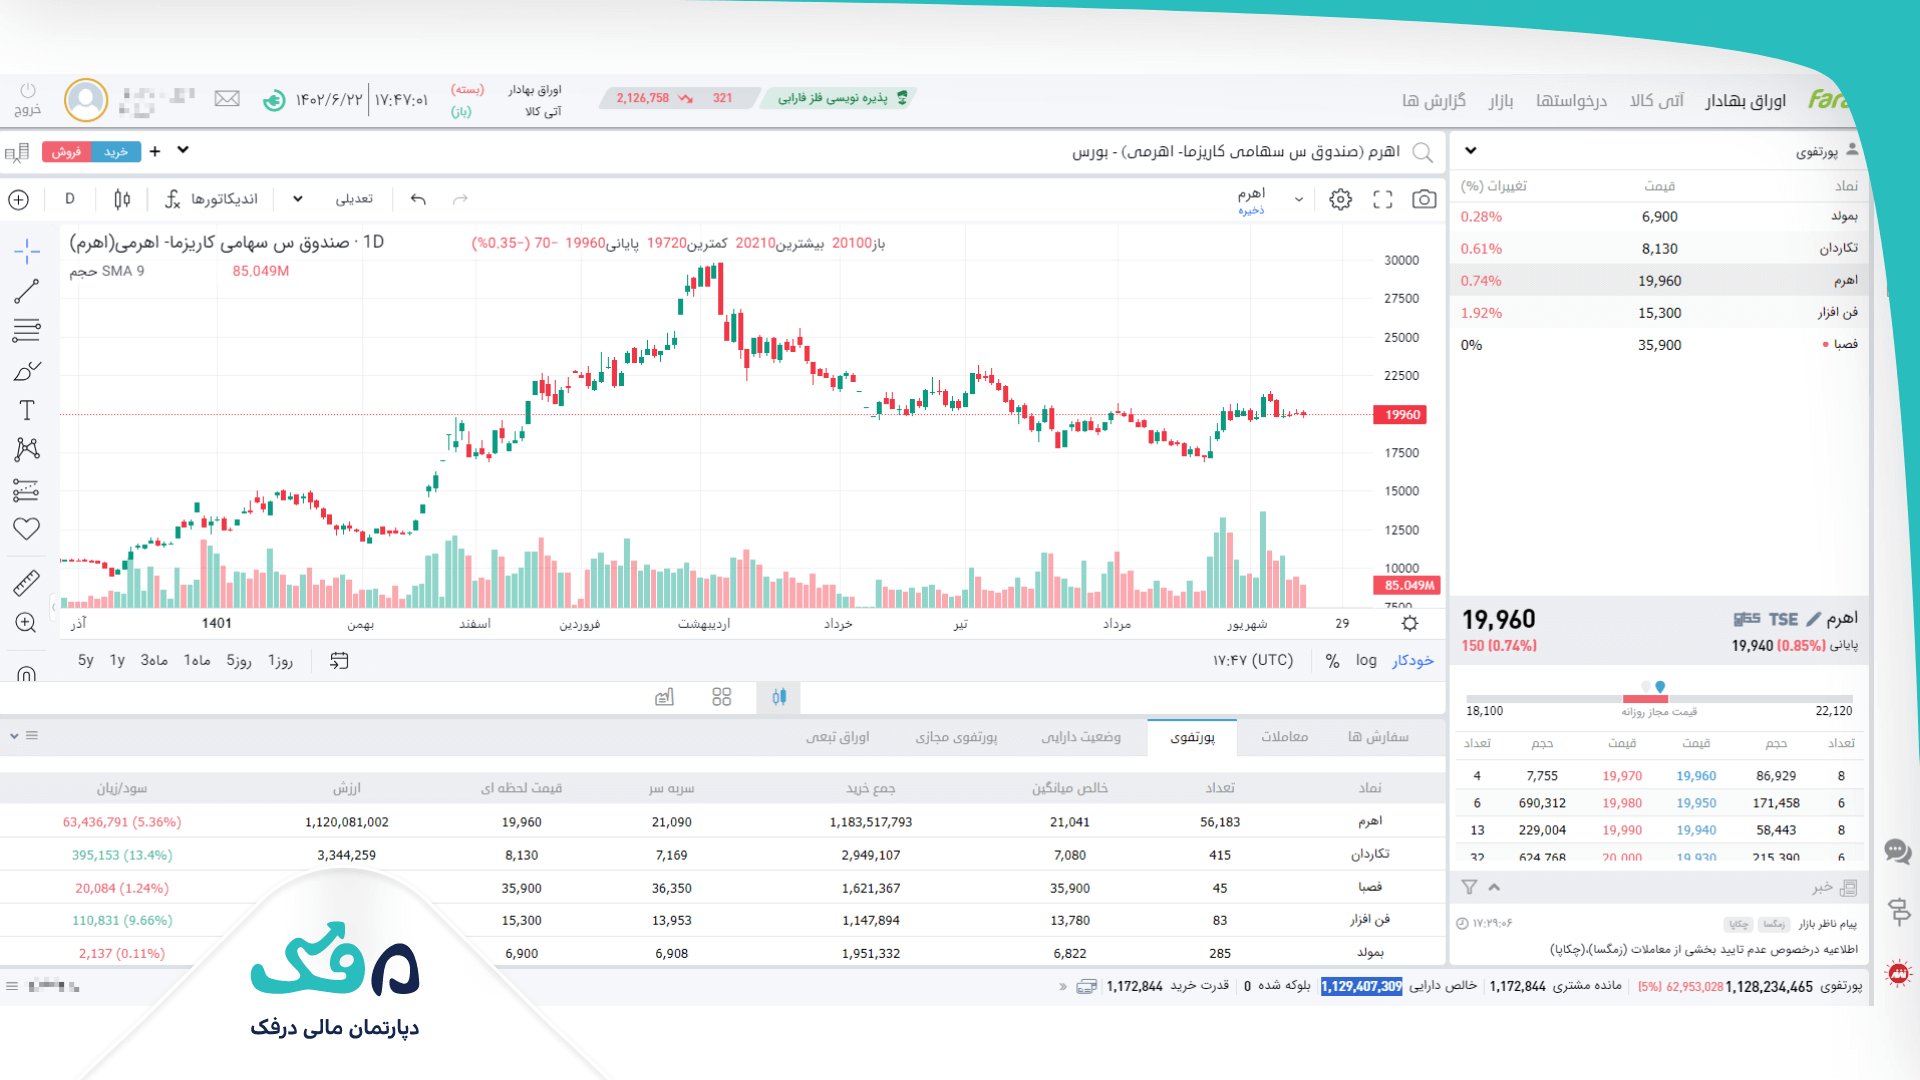This screenshot has width=1920, height=1080.
Task: Redo the chart action
Action: [460, 199]
